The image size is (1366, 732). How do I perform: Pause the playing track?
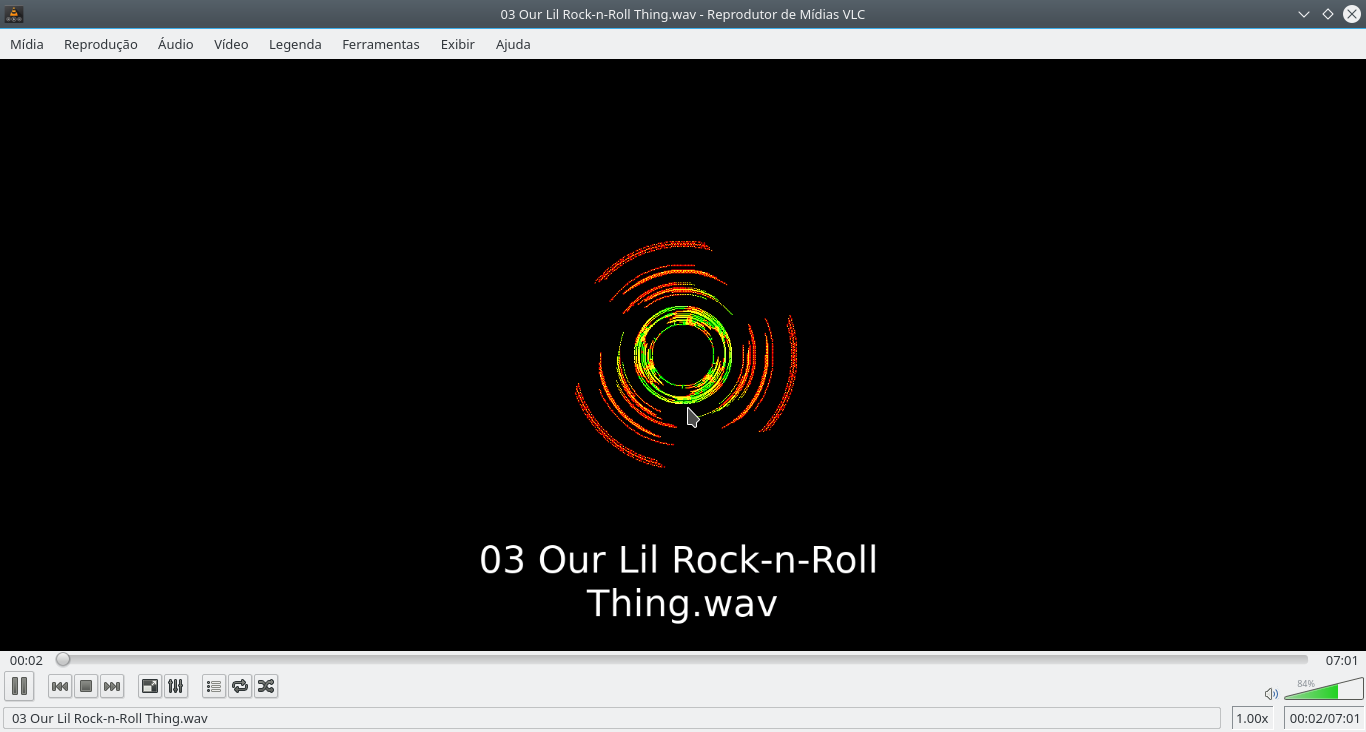19,686
